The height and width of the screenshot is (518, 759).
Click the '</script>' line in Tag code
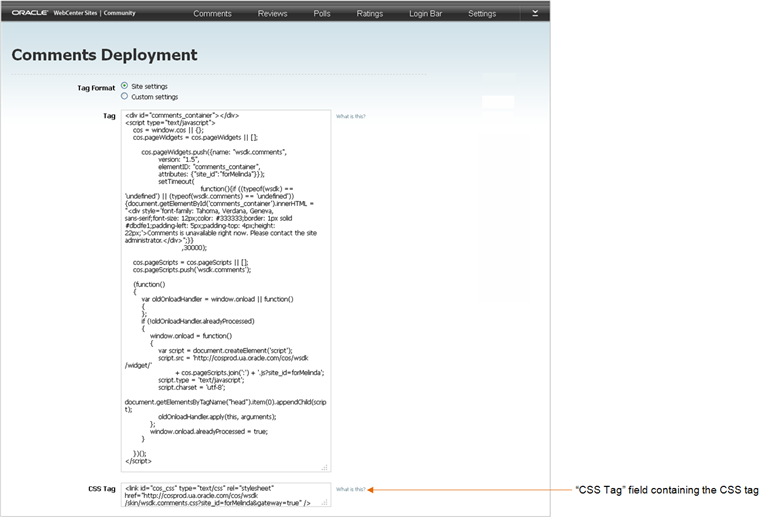point(138,461)
